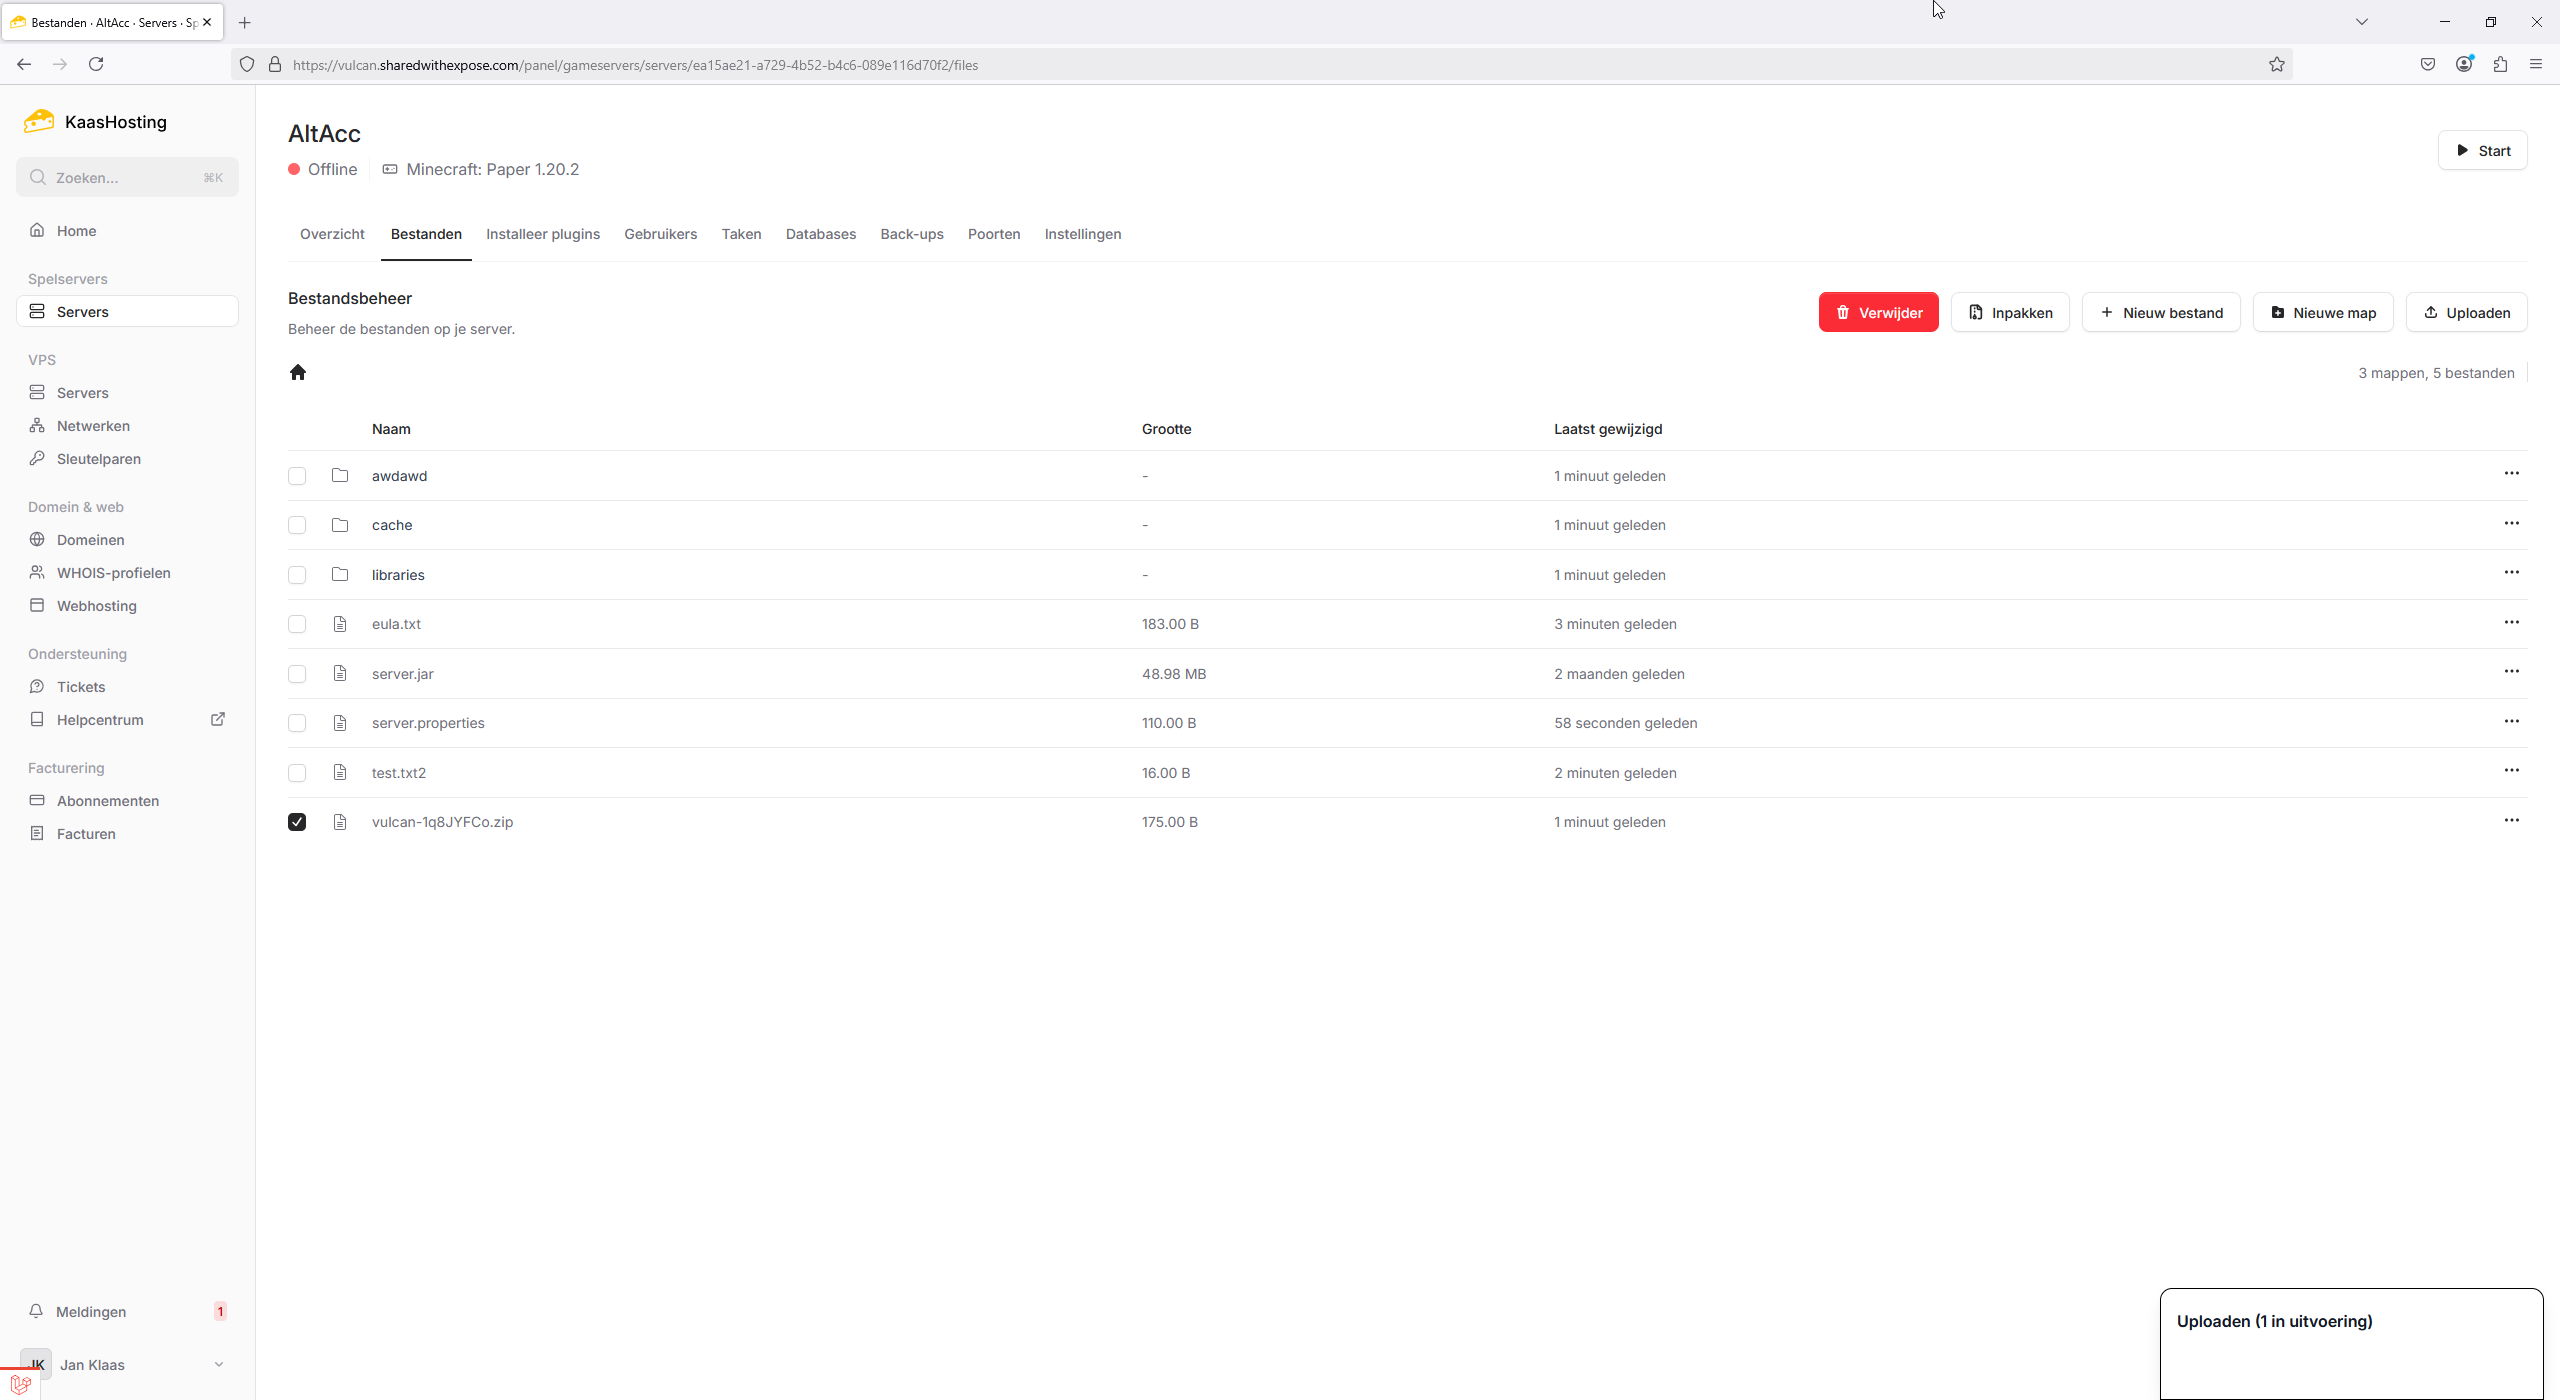Open the three-dot menu for awdawd folder
Viewport: 2560px width, 1400px height.
coord(2511,473)
